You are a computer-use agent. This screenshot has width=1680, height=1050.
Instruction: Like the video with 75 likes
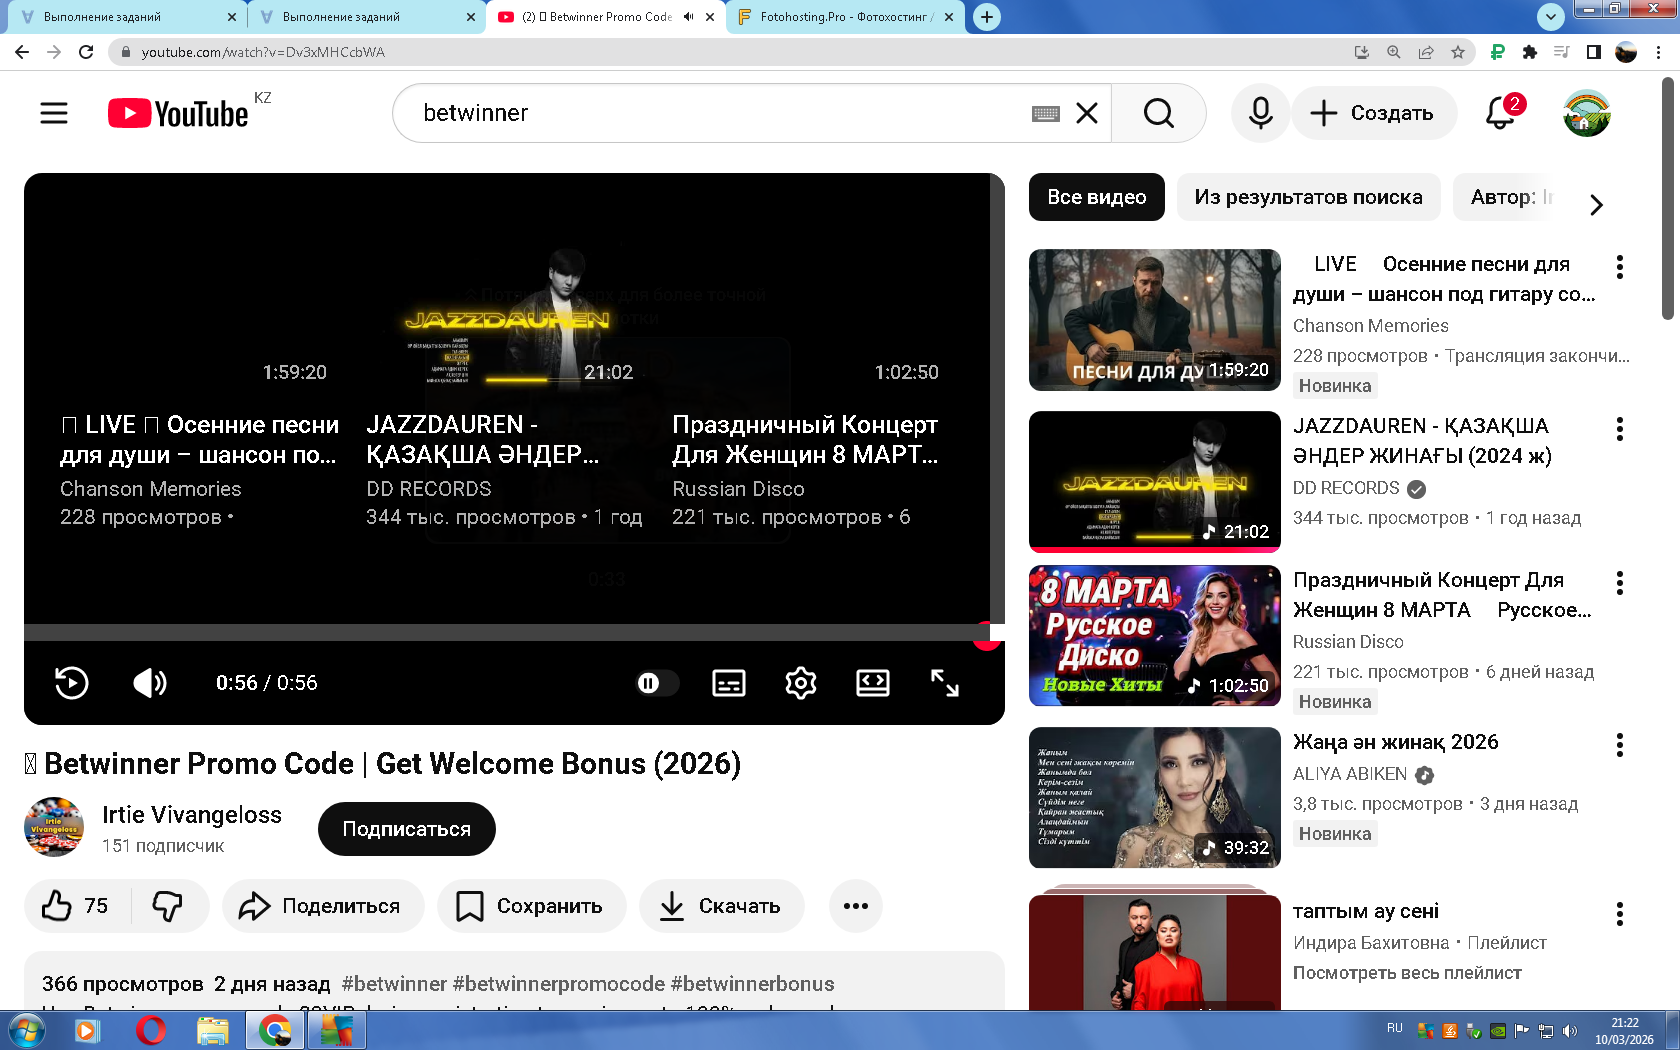point(76,906)
